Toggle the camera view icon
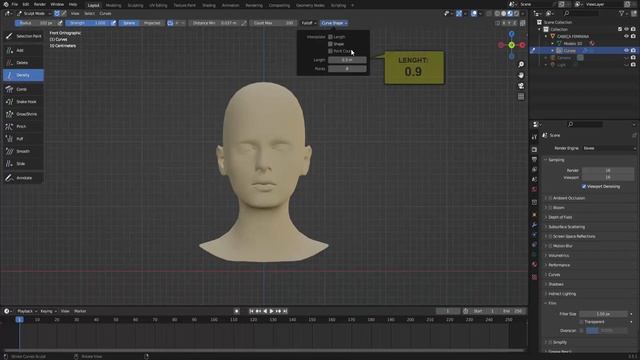Viewport: 640px width, 360px height. tap(521, 86)
